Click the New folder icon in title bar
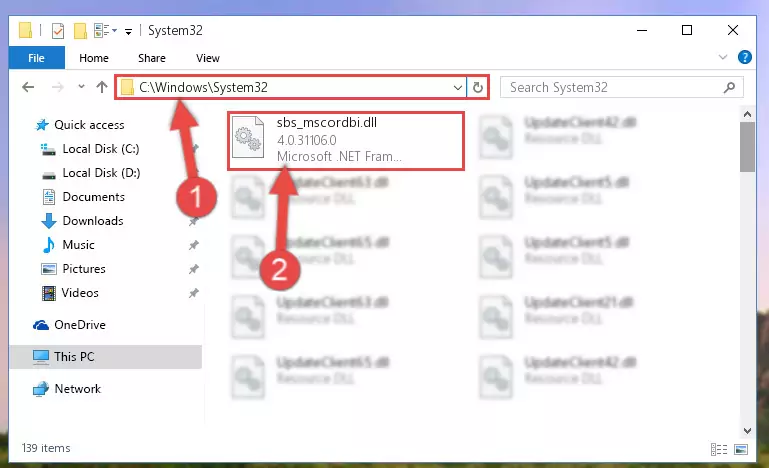Image resolution: width=769 pixels, height=468 pixels. (x=80, y=31)
